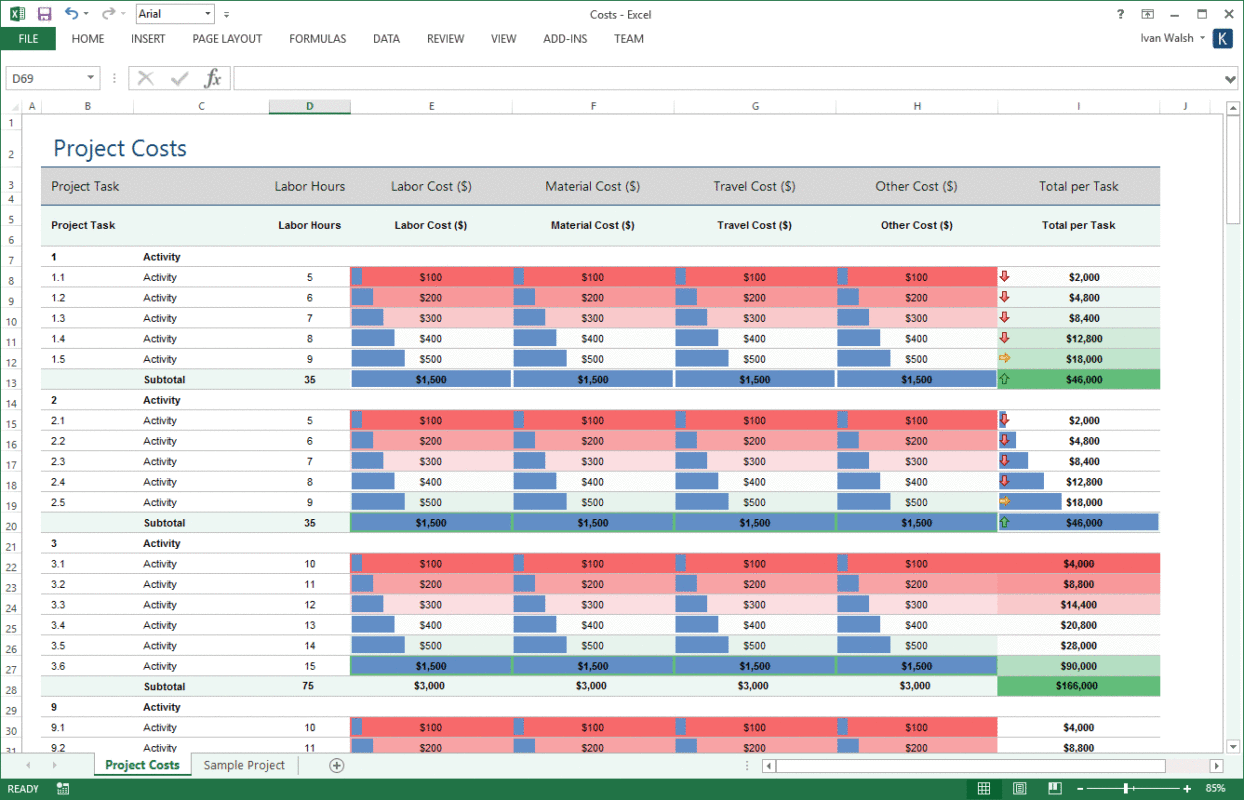Open Page Break Preview from the status bar

[x=1055, y=788]
